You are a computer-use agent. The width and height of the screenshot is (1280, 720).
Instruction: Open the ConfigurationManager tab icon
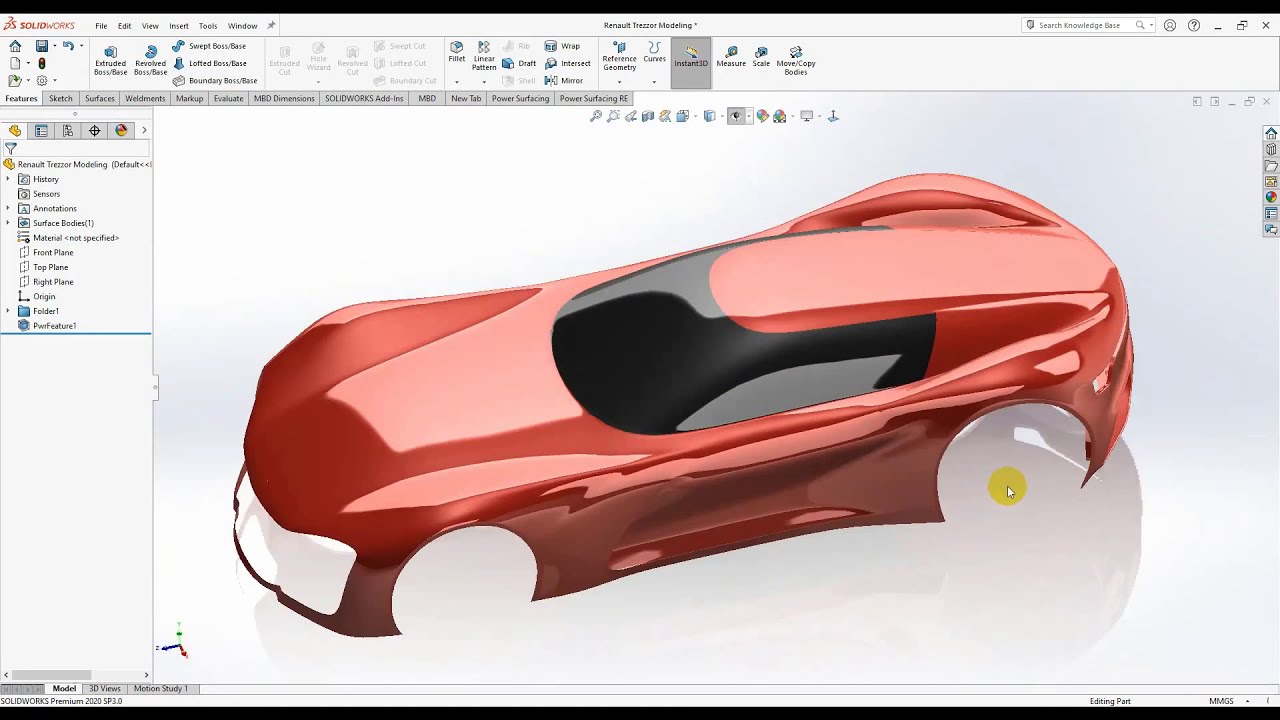(68, 130)
